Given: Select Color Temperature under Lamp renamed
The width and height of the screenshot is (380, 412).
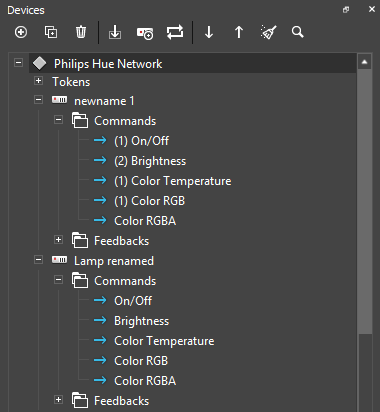Looking at the screenshot, I should coord(164,341).
